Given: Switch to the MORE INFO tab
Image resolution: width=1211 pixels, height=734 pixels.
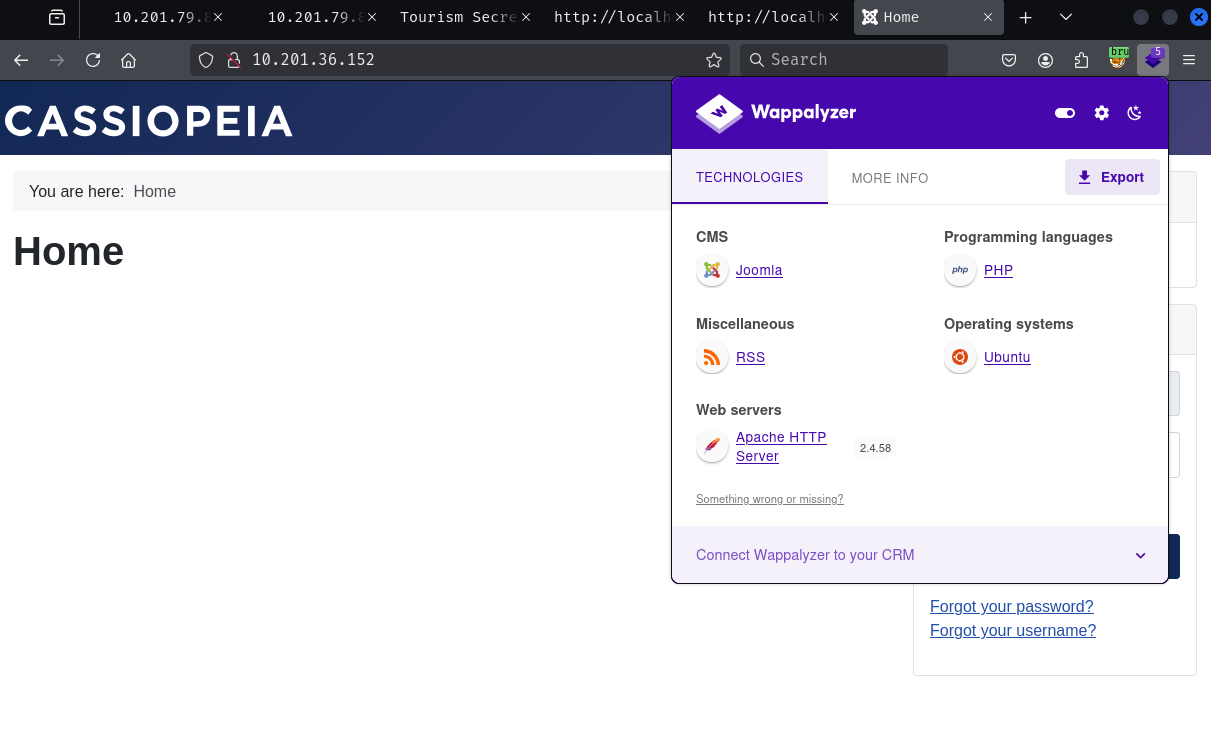Looking at the screenshot, I should tap(889, 178).
